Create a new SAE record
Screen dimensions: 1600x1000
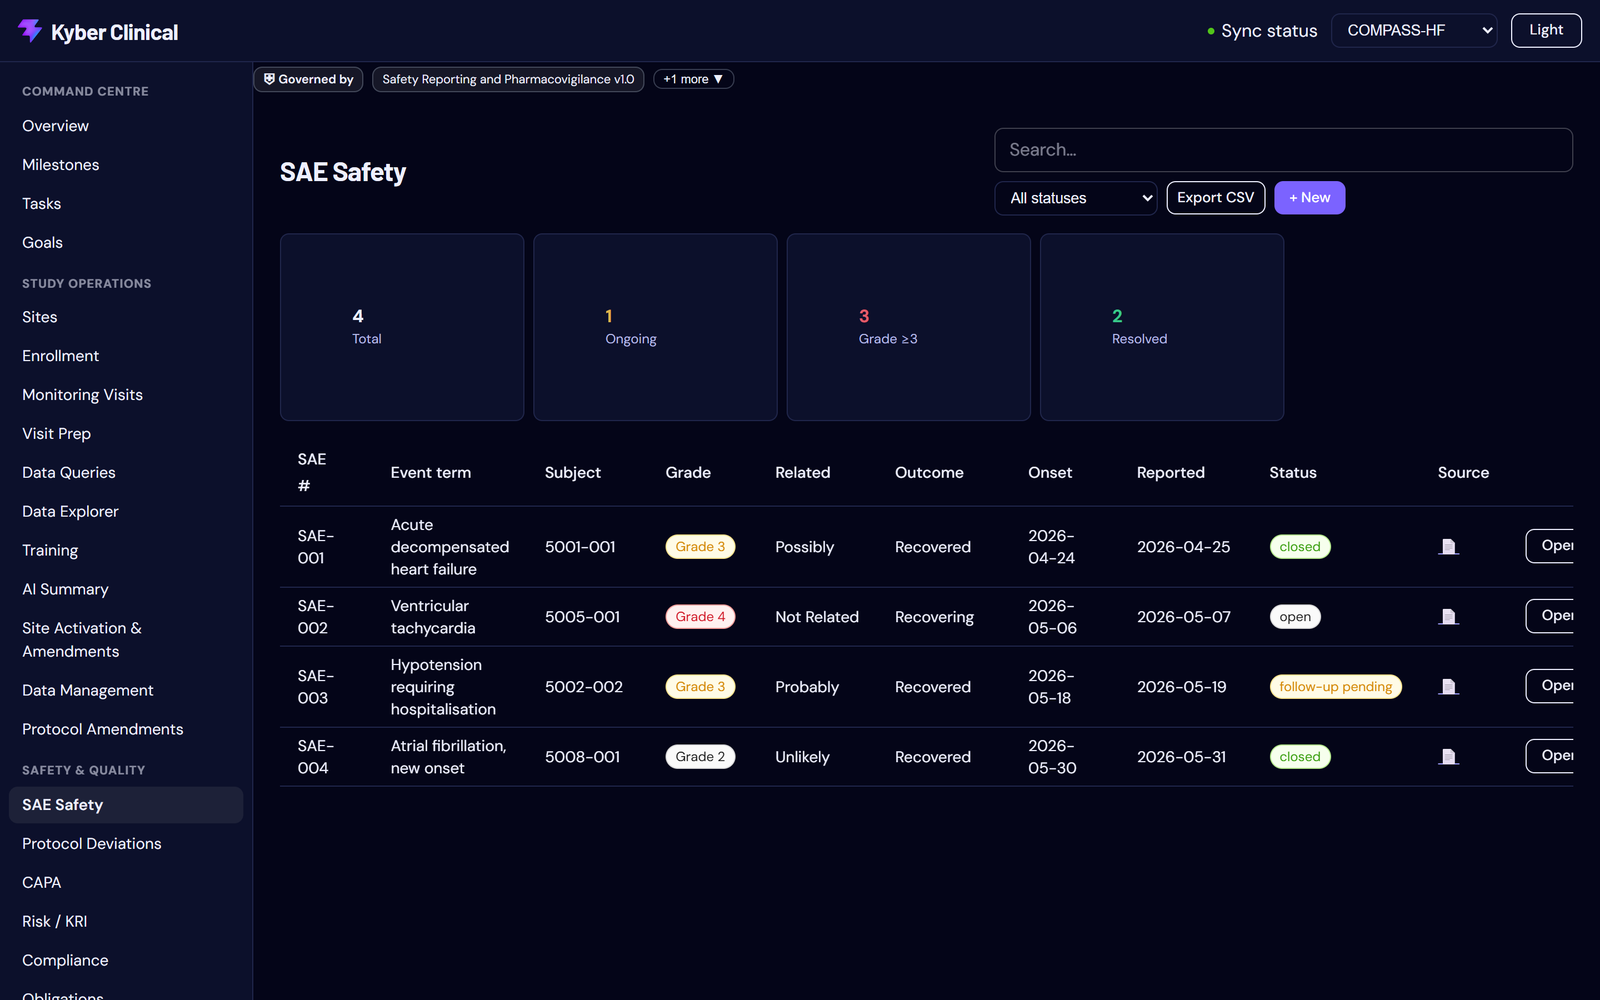(1309, 198)
